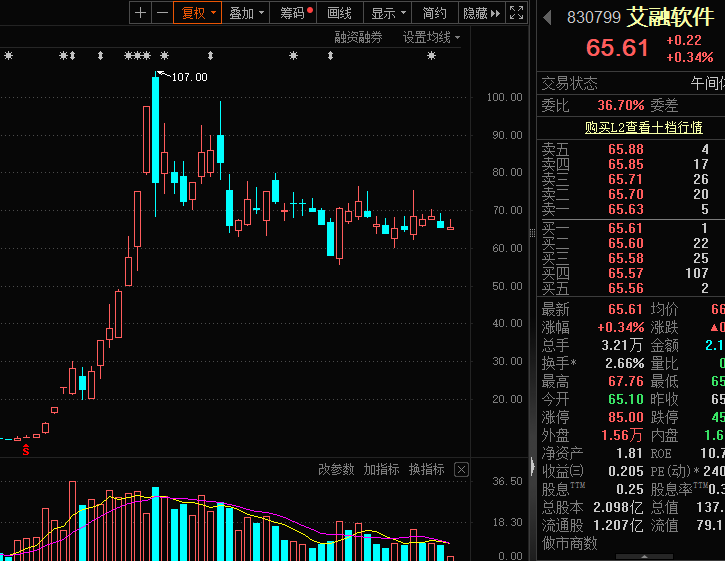Toggle 隐藏 hide panel button
Screen dimensions: 725x561
pyautogui.click(x=480, y=13)
